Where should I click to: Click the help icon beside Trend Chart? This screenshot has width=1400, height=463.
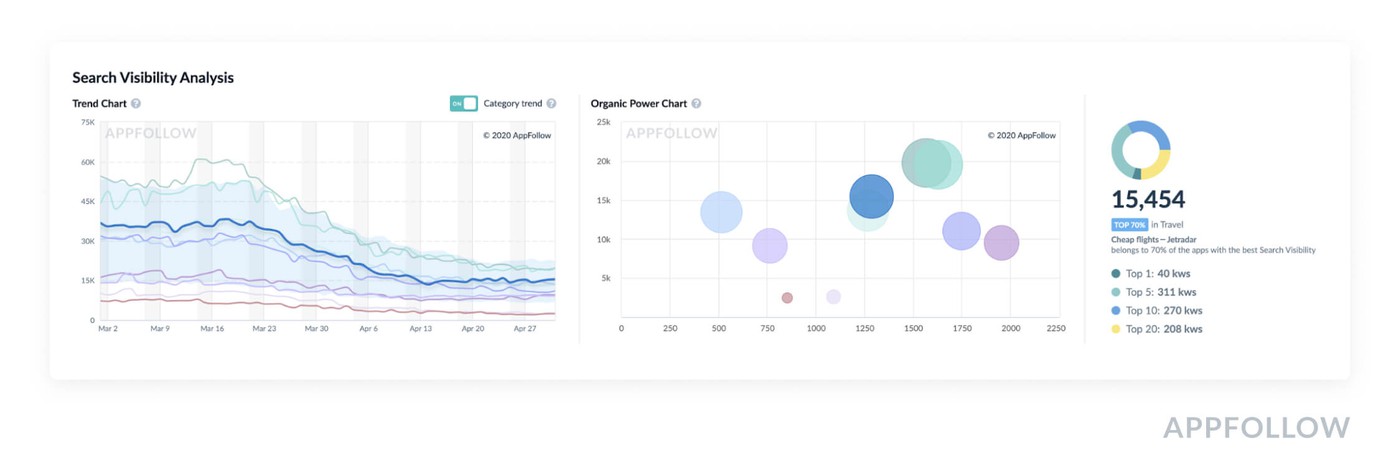pyautogui.click(x=136, y=103)
